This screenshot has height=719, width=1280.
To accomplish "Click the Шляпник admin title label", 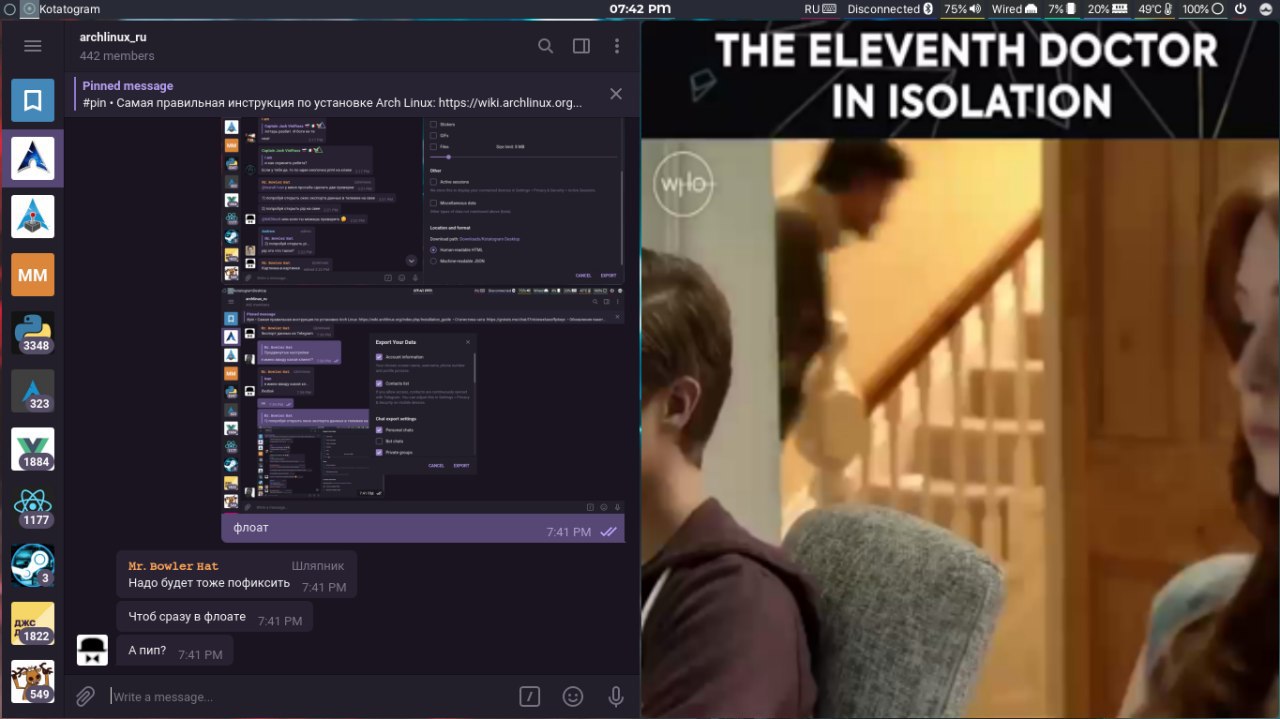I will point(317,566).
